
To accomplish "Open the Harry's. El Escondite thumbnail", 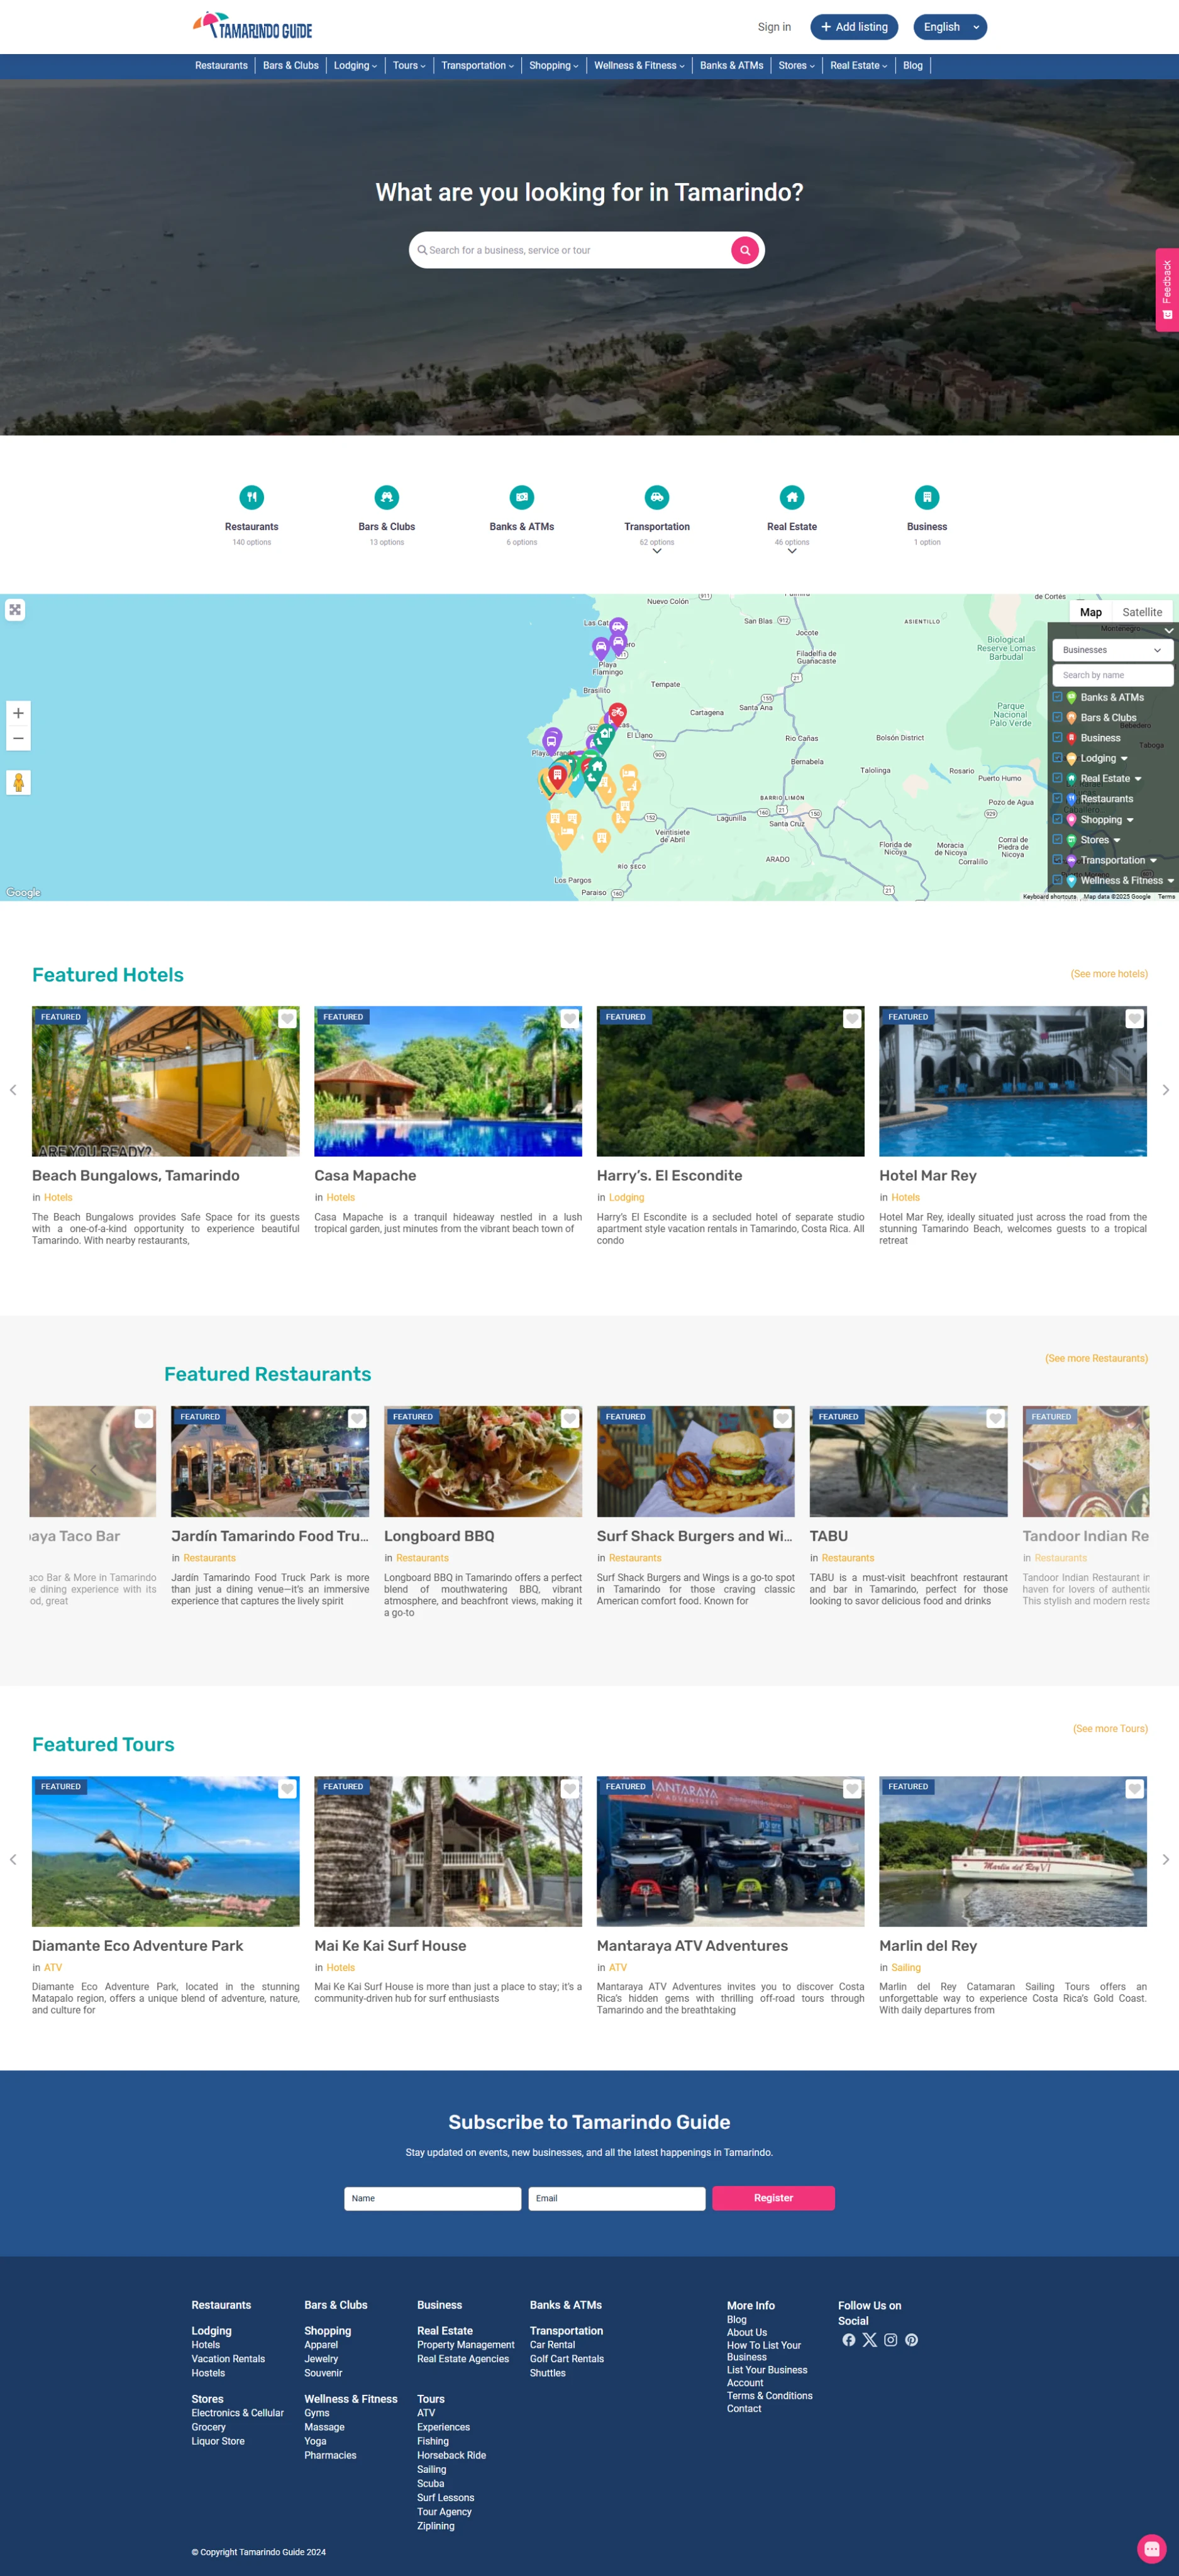I will (x=730, y=1081).
